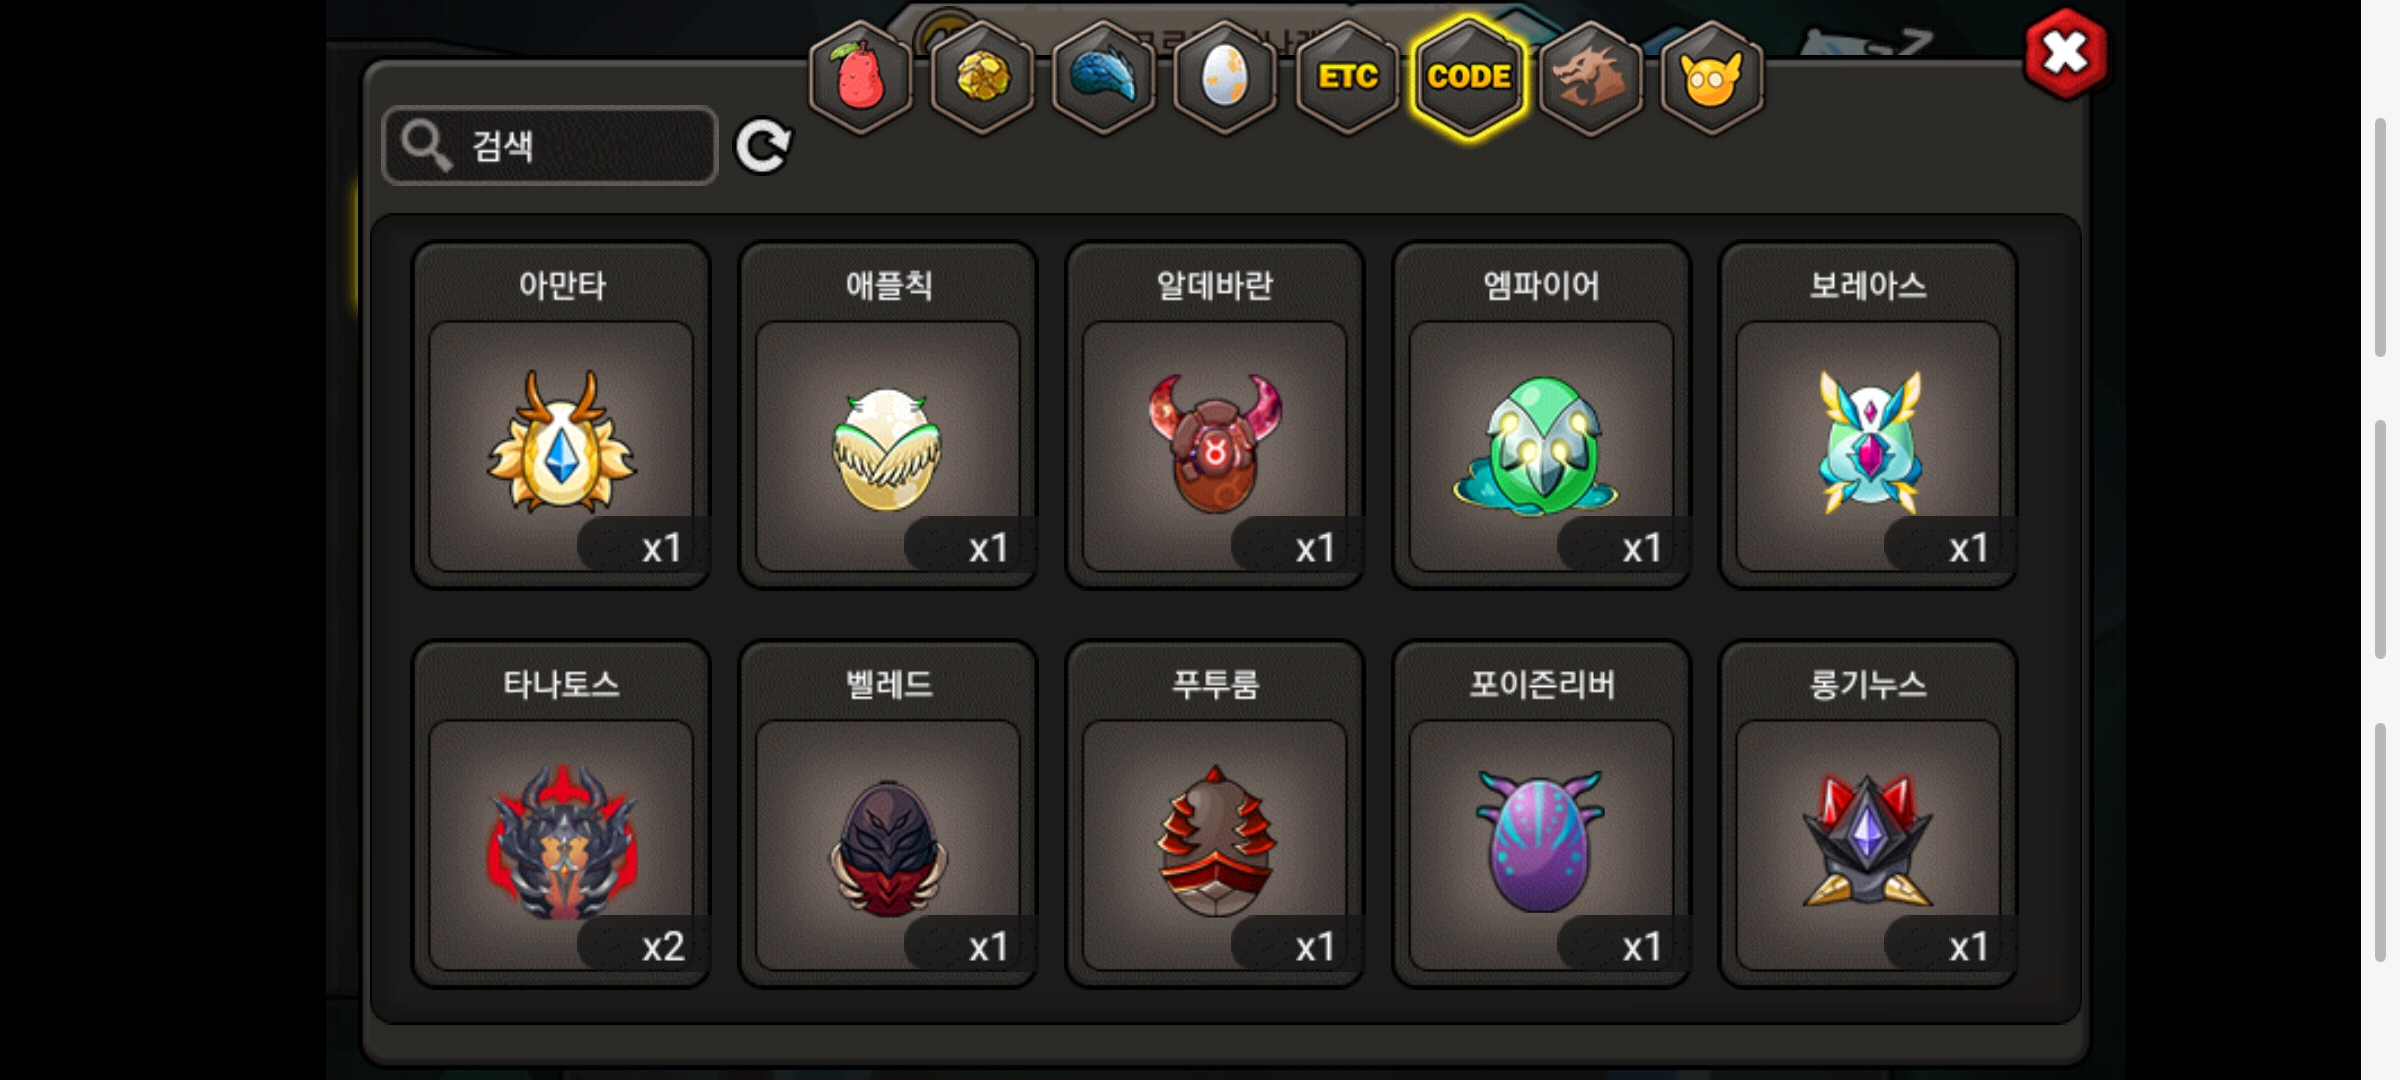Switch to the ETC tab

1347,77
